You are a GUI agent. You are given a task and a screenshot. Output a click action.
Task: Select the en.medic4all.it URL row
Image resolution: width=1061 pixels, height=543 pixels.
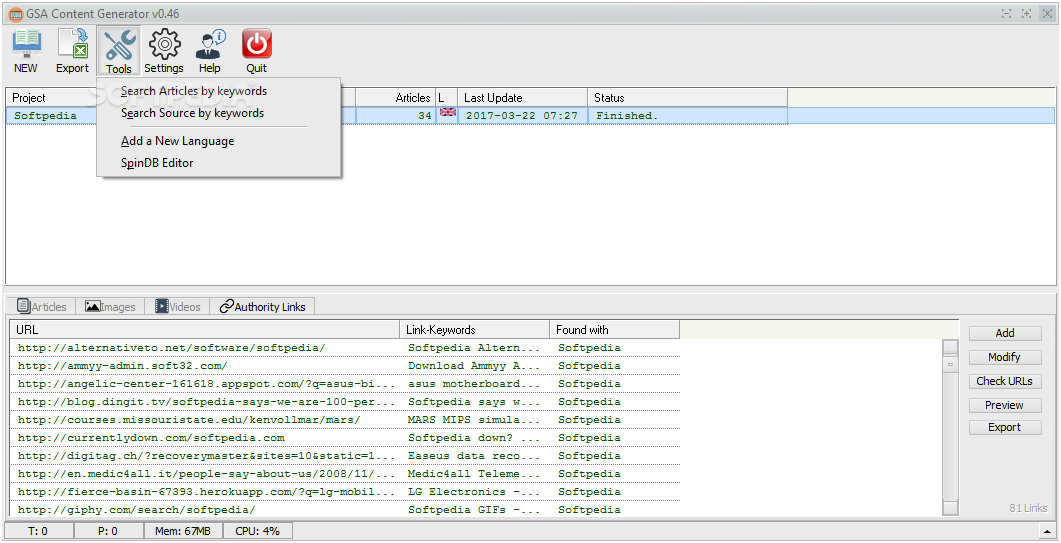(x=206, y=474)
